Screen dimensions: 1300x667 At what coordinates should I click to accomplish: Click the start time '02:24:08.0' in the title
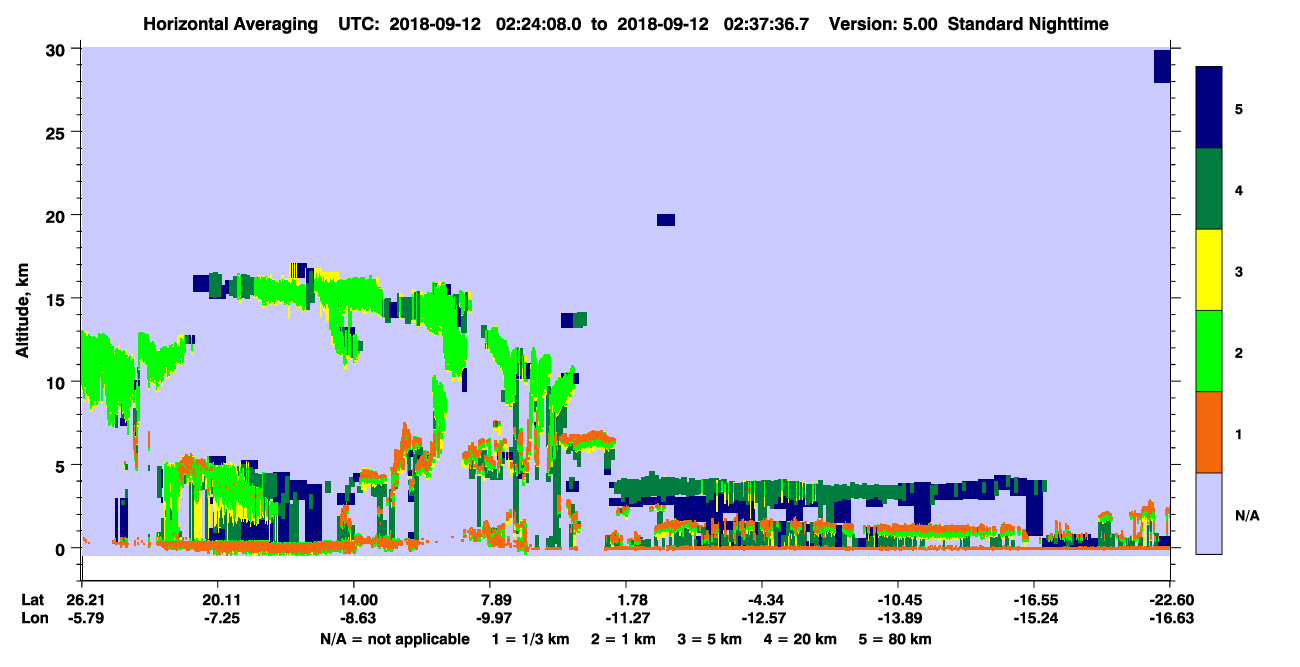click(538, 23)
